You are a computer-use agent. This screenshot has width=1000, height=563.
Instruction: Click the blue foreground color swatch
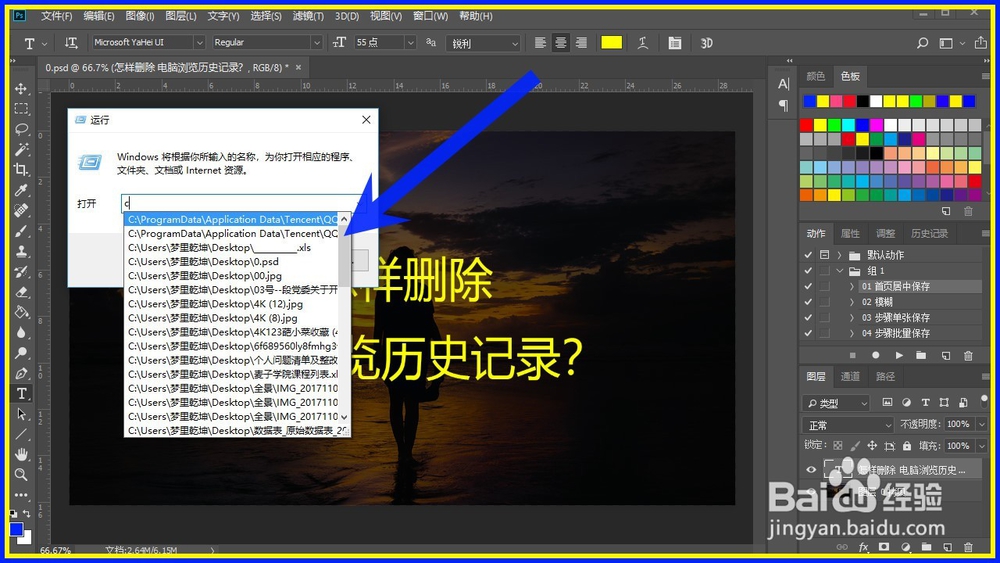coord(17,529)
